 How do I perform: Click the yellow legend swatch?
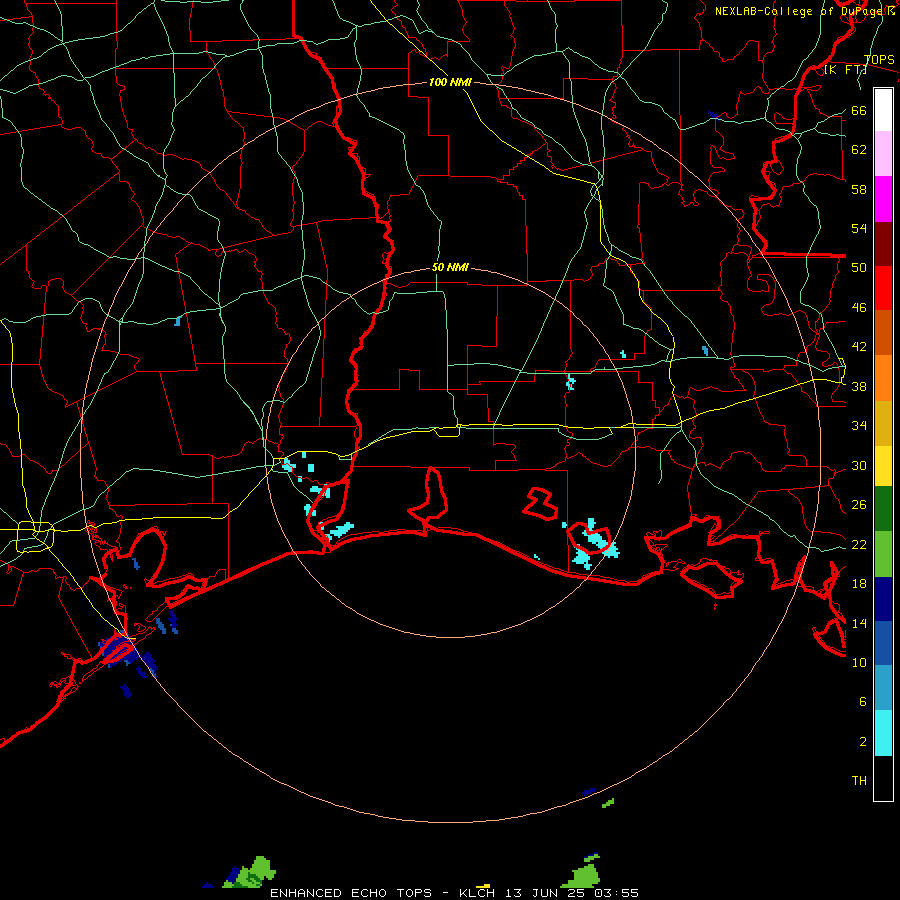(883, 466)
